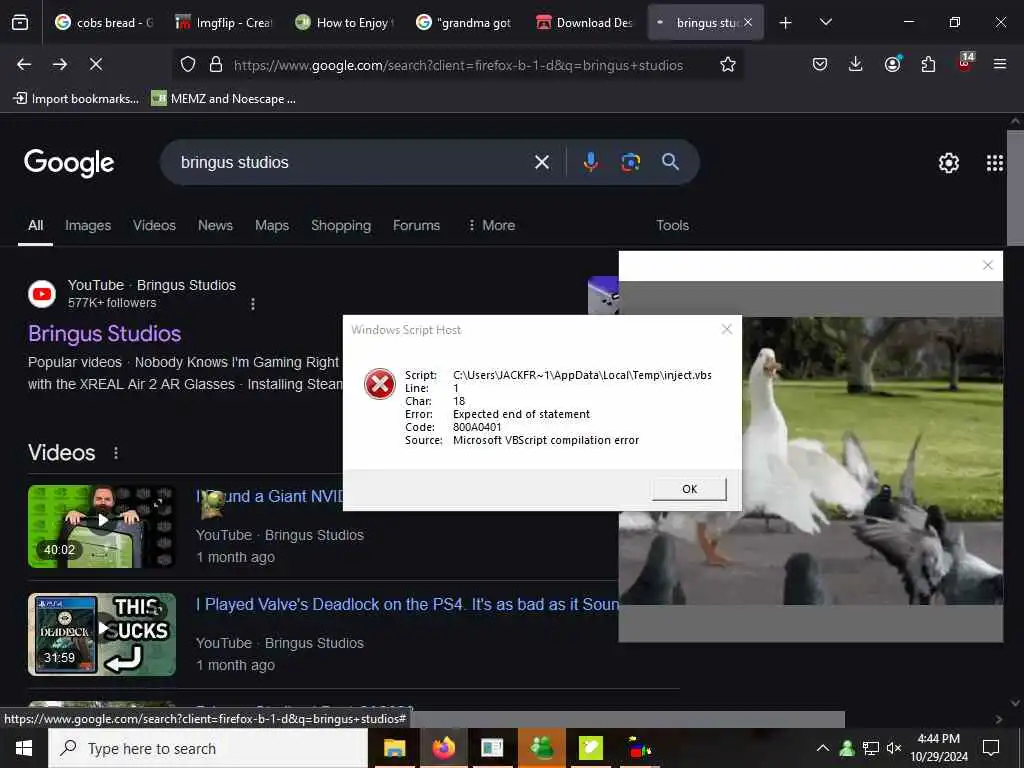Select the News search tab
The height and width of the screenshot is (768, 1024).
pyautogui.click(x=215, y=225)
